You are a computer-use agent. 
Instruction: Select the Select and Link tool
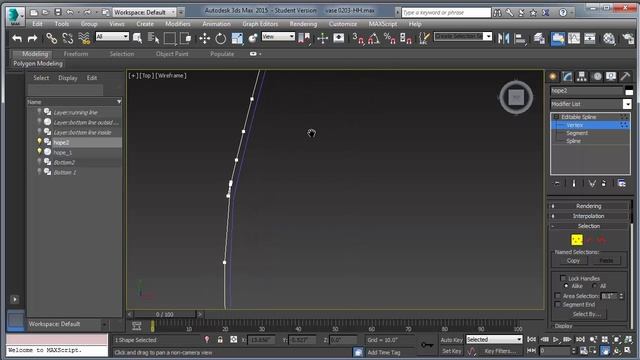pyautogui.click(x=51, y=38)
